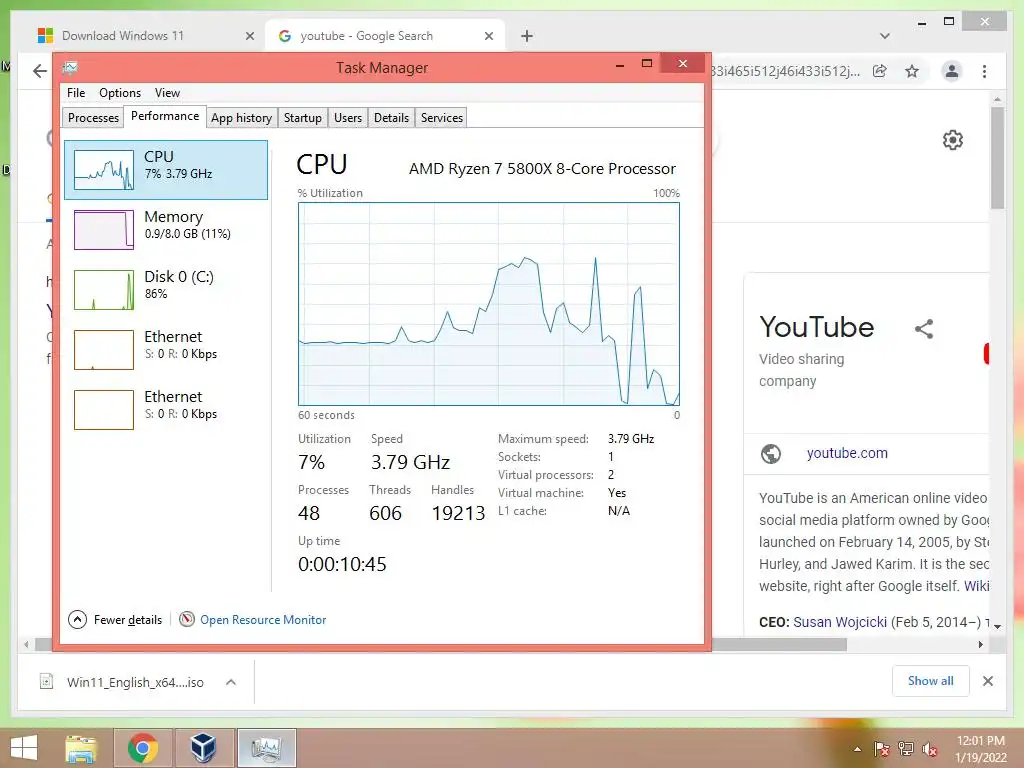Click the Resource Monitor gauge icon

pos(187,619)
